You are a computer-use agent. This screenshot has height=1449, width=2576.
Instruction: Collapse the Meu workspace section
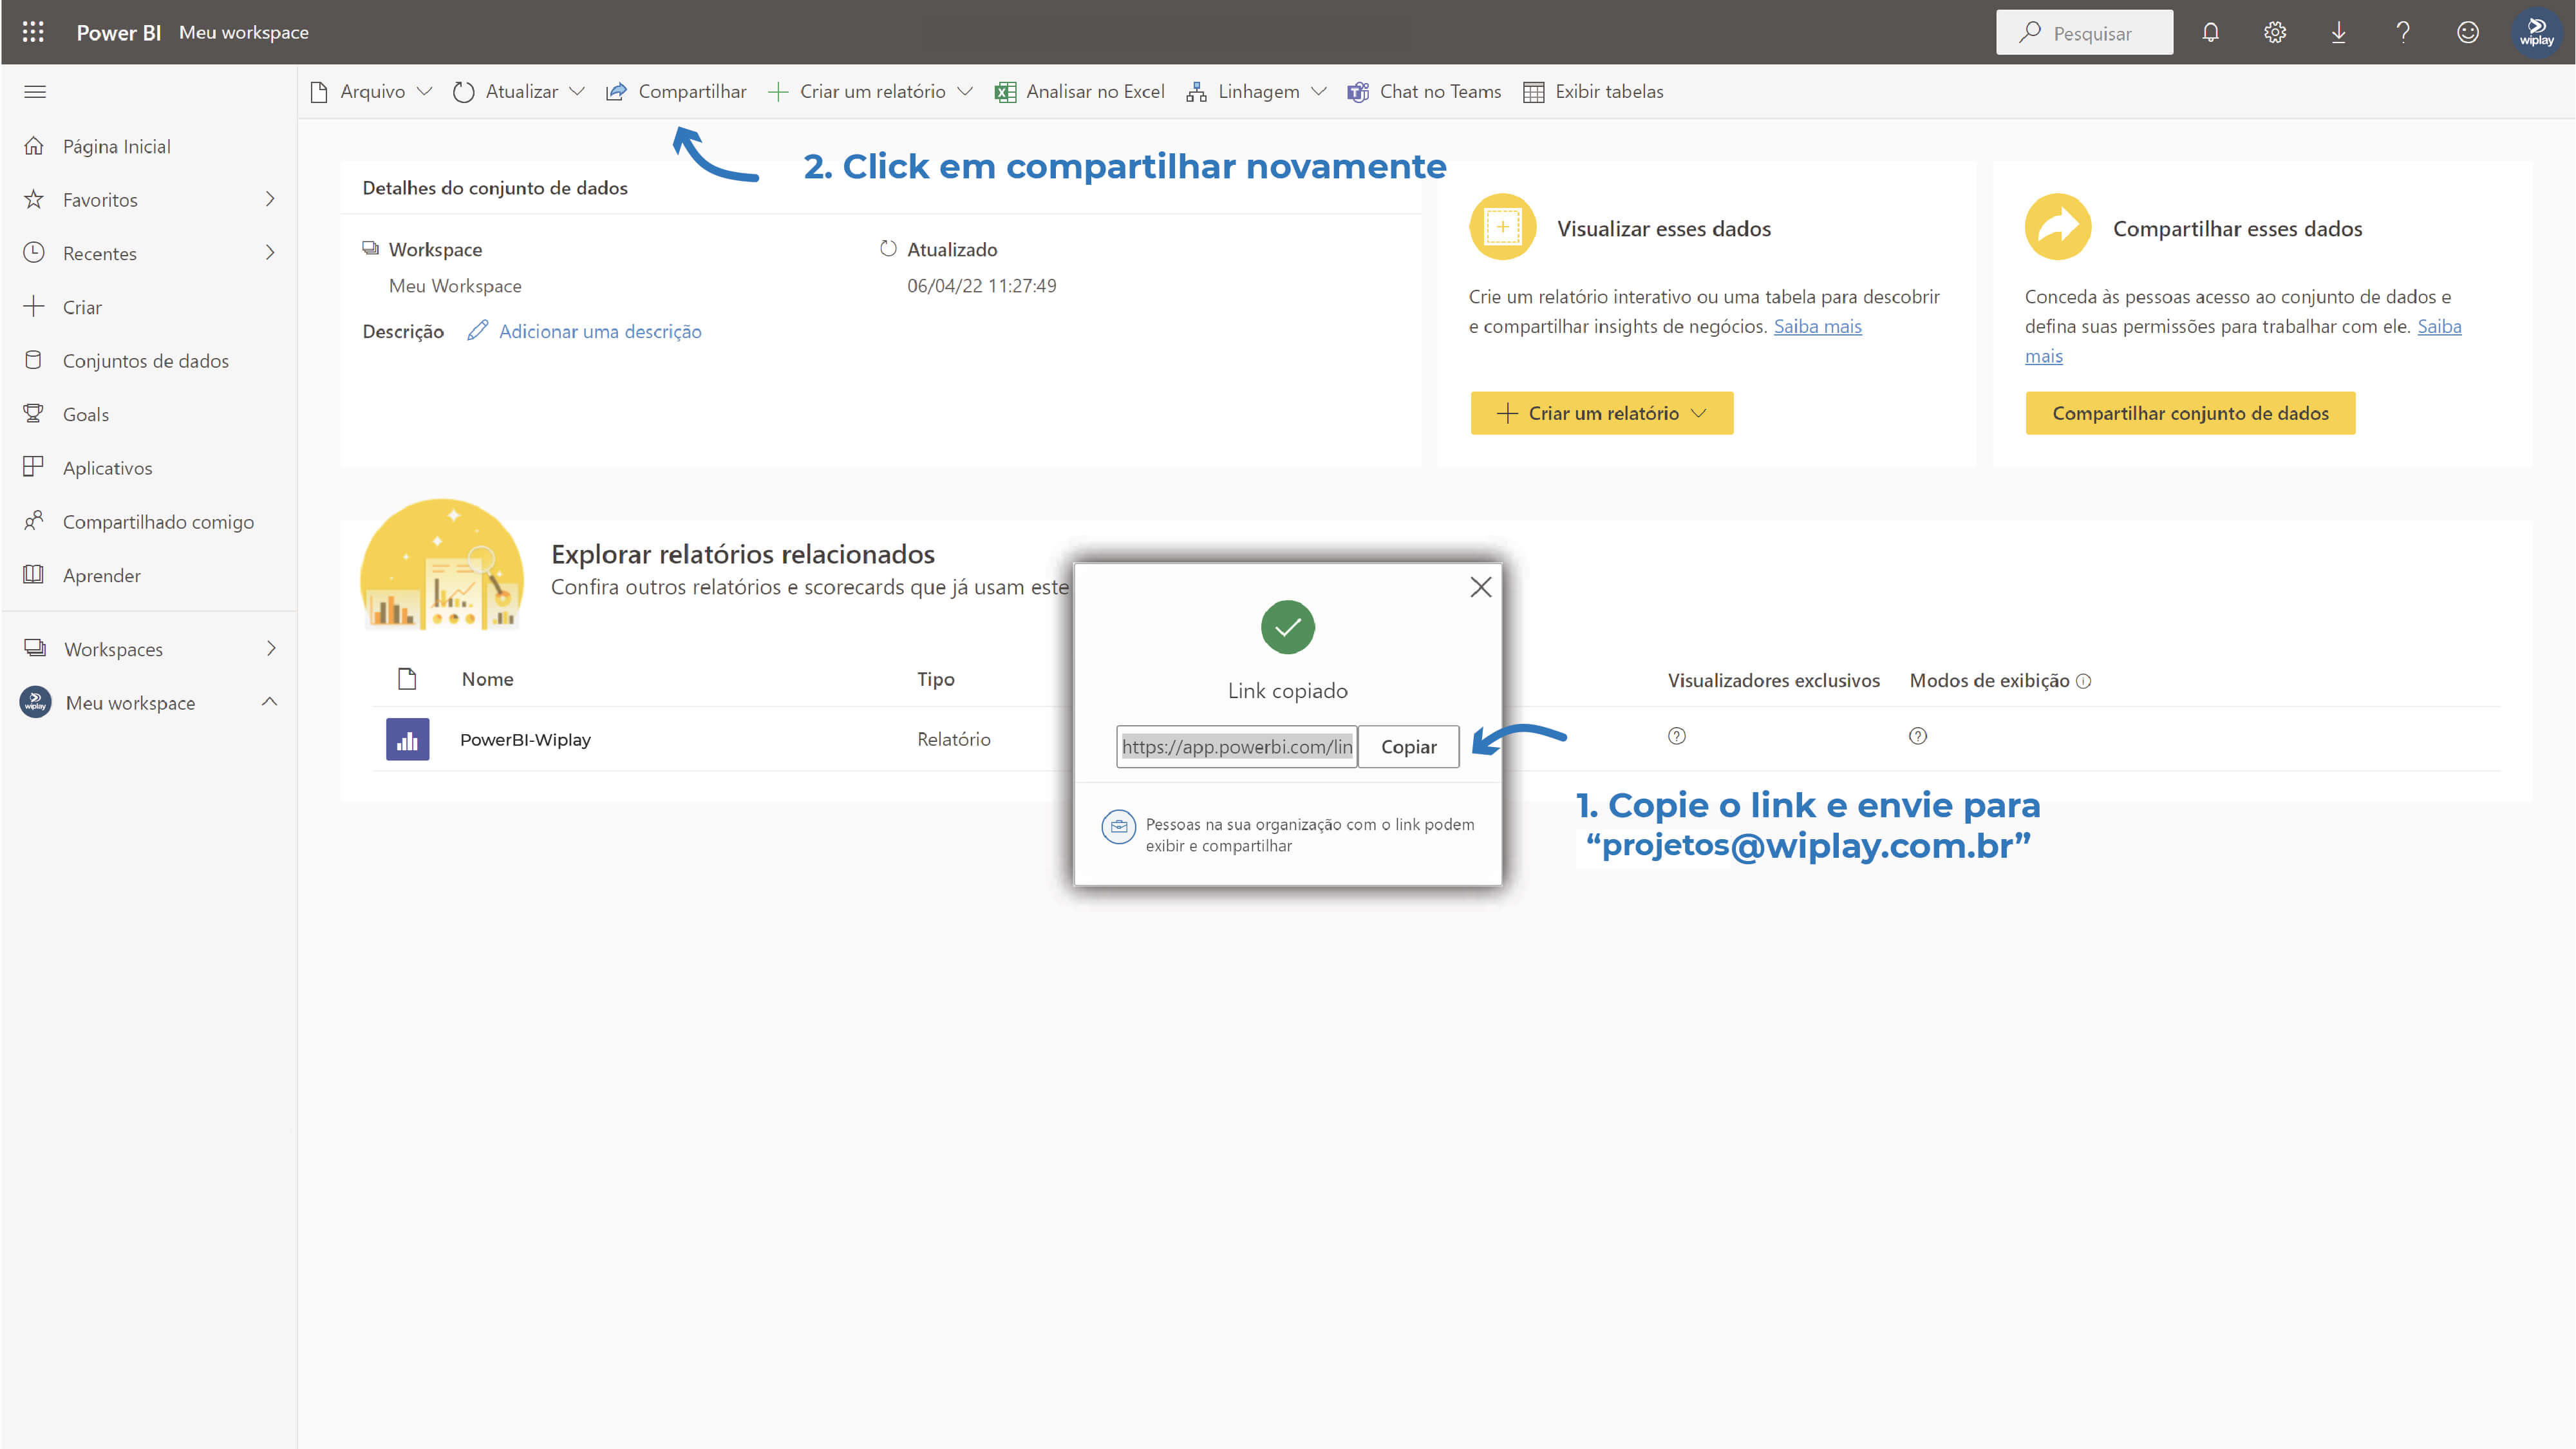click(x=269, y=702)
